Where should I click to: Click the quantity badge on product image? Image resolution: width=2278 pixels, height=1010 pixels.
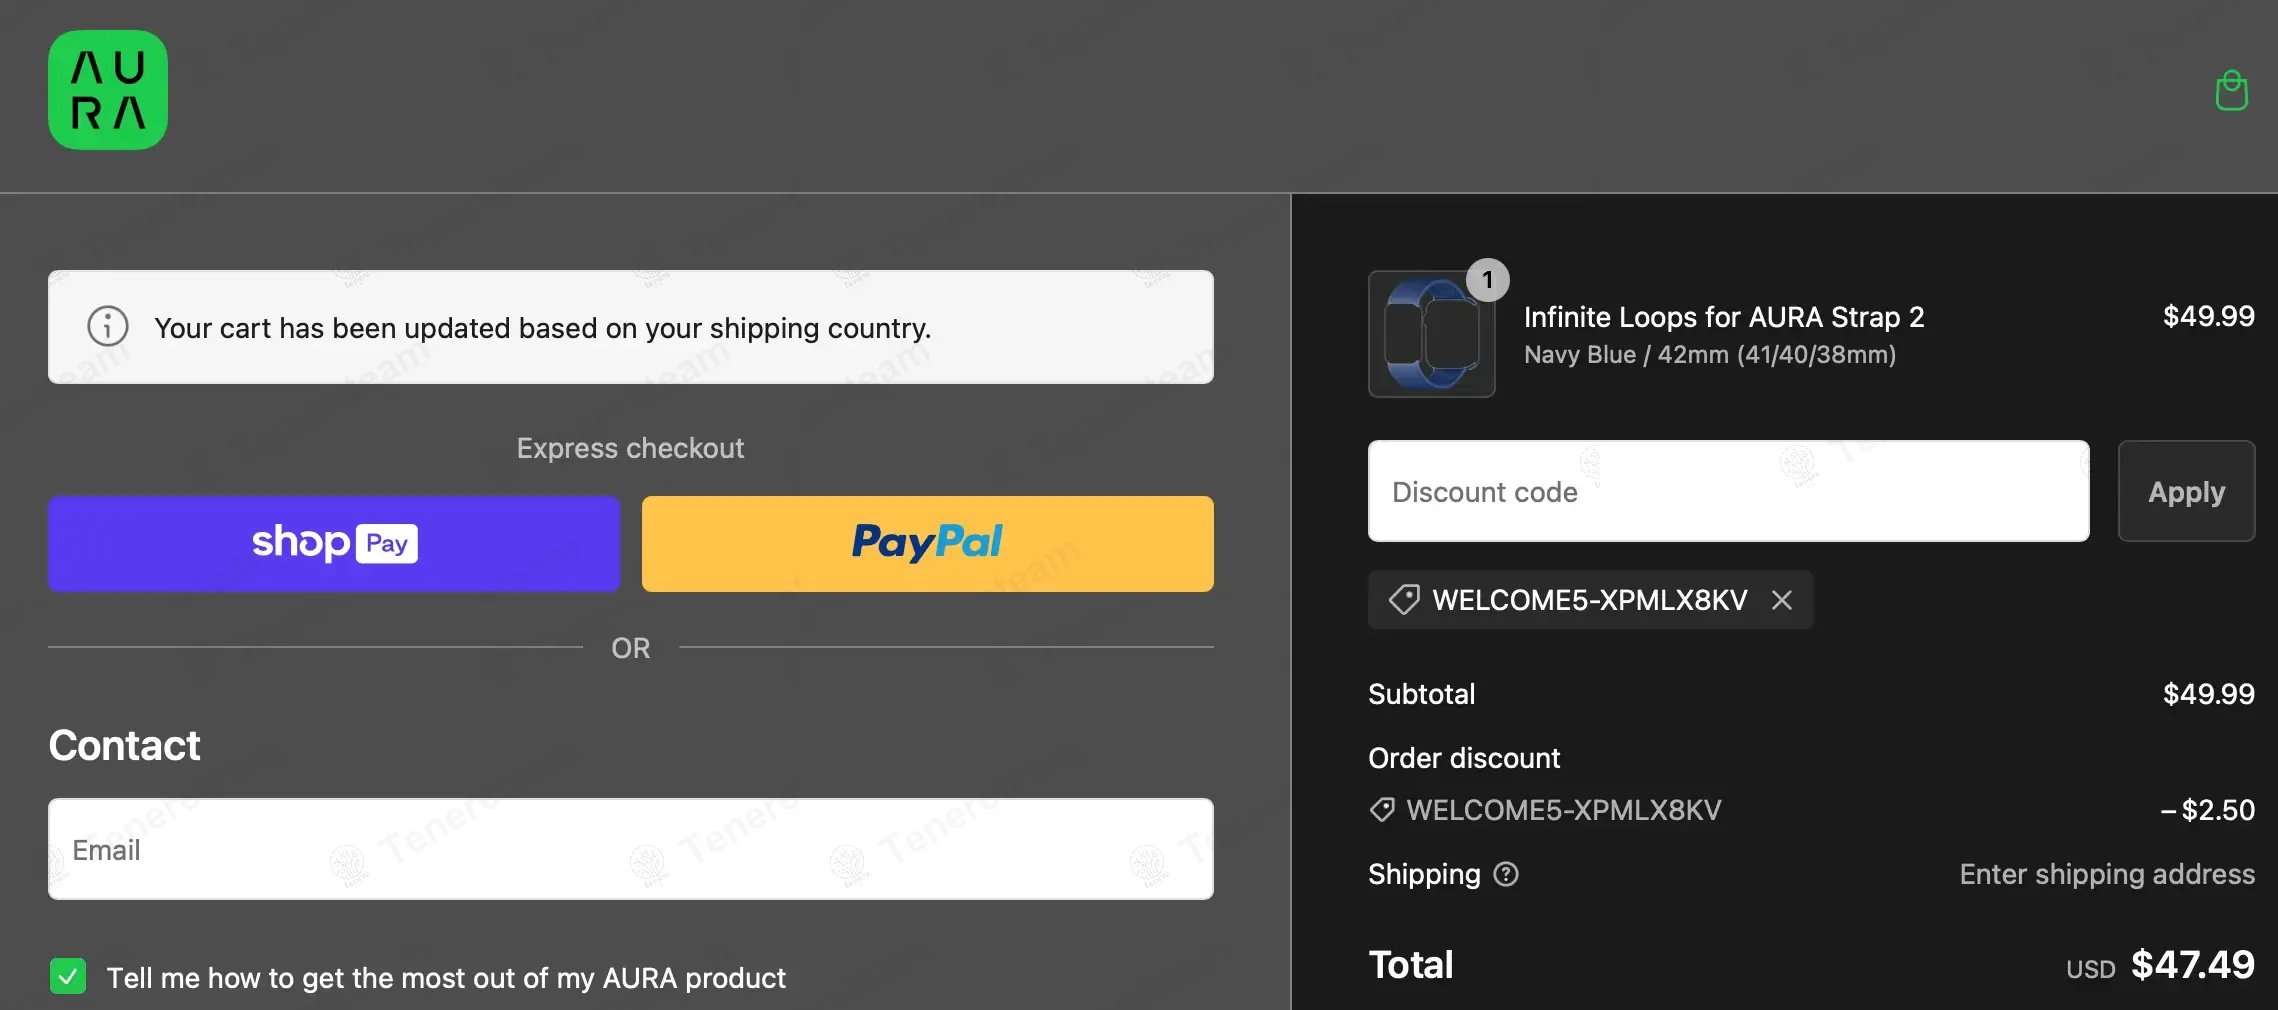point(1487,280)
